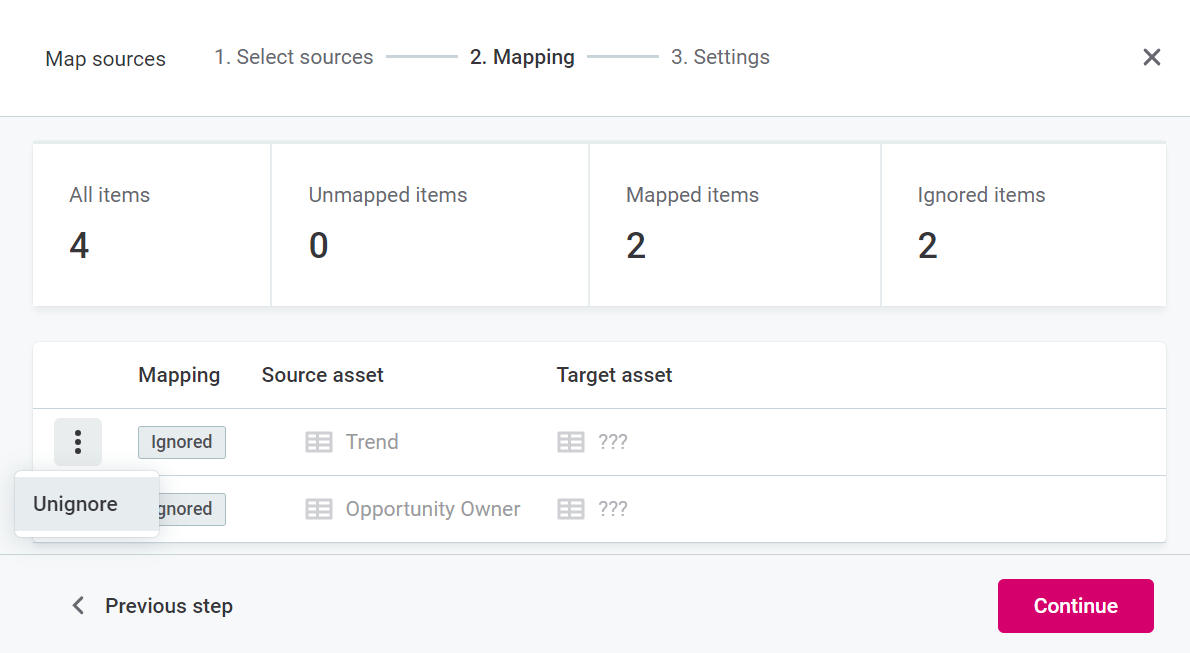
Task: Click target asset table icon in Trend row
Action: click(x=570, y=442)
